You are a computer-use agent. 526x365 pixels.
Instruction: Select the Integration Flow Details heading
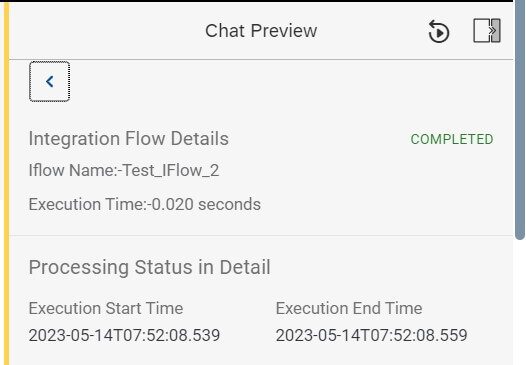point(128,139)
